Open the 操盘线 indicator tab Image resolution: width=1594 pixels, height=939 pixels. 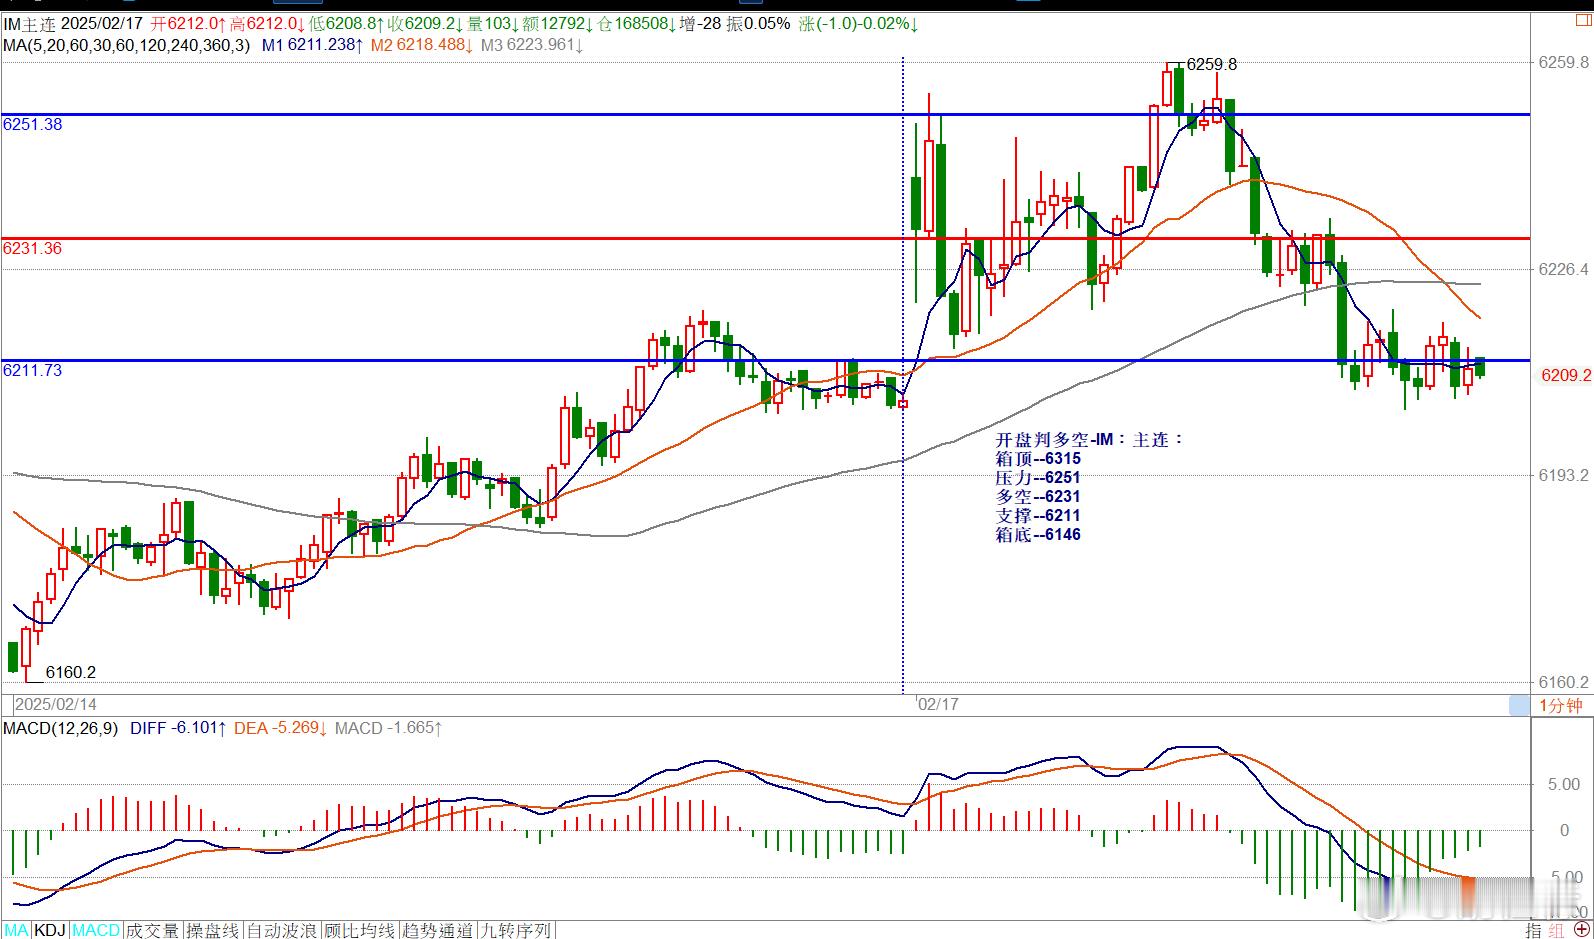(213, 930)
